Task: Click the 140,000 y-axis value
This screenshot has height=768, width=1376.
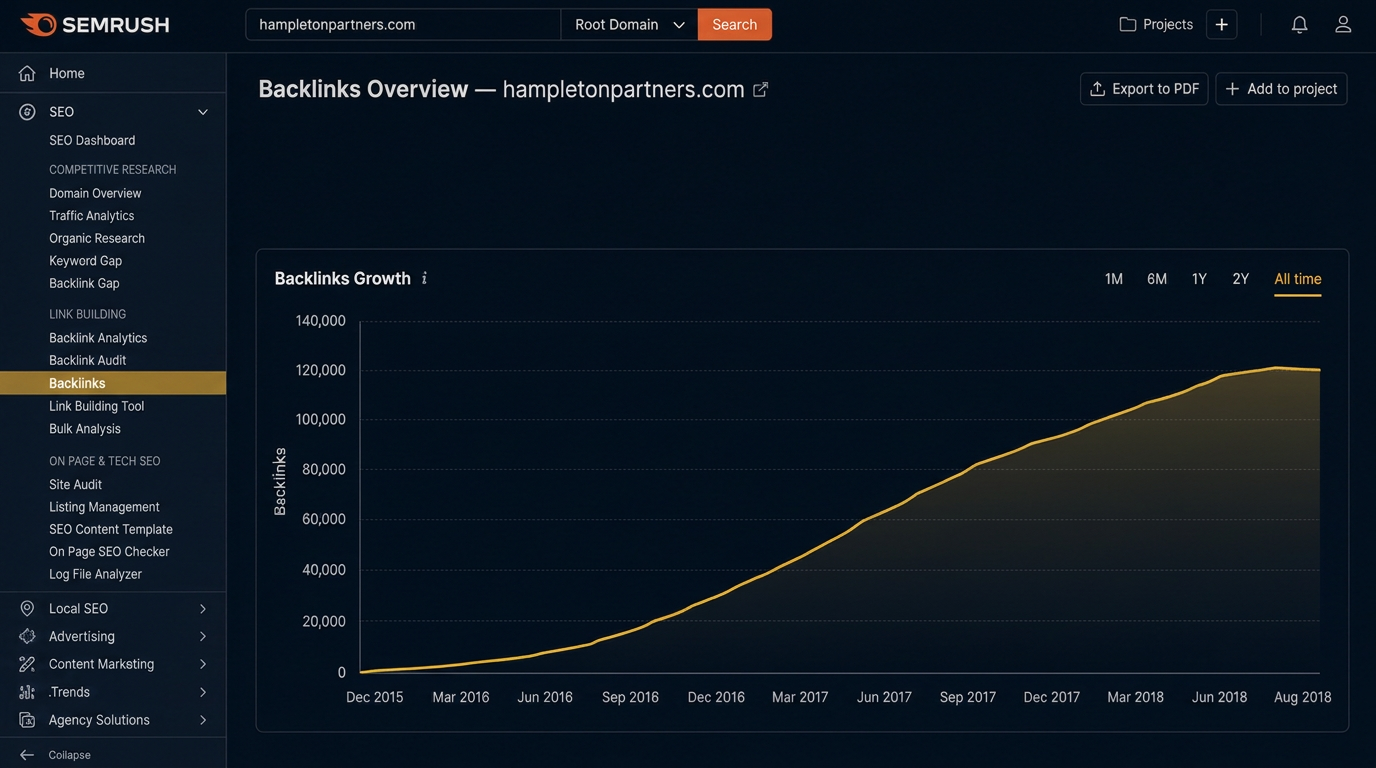Action: tap(320, 321)
